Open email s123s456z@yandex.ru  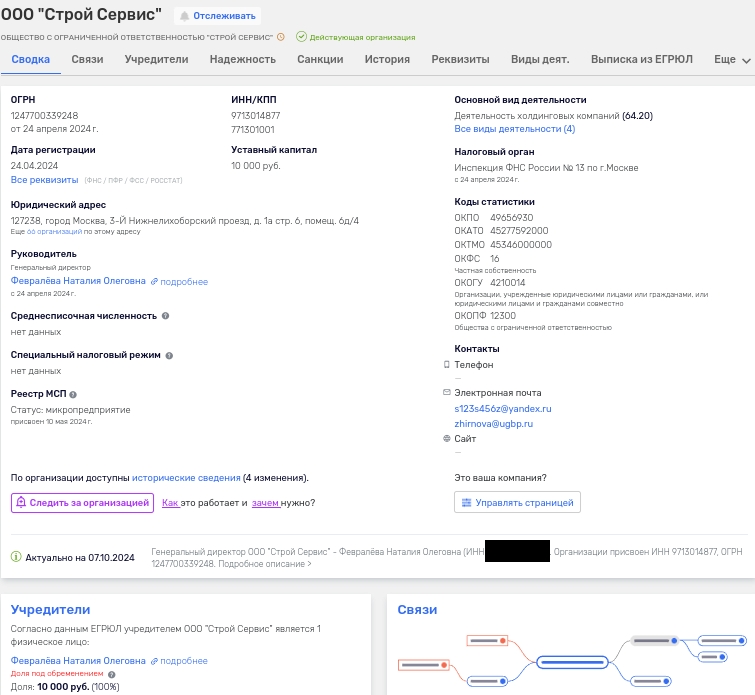pos(503,408)
